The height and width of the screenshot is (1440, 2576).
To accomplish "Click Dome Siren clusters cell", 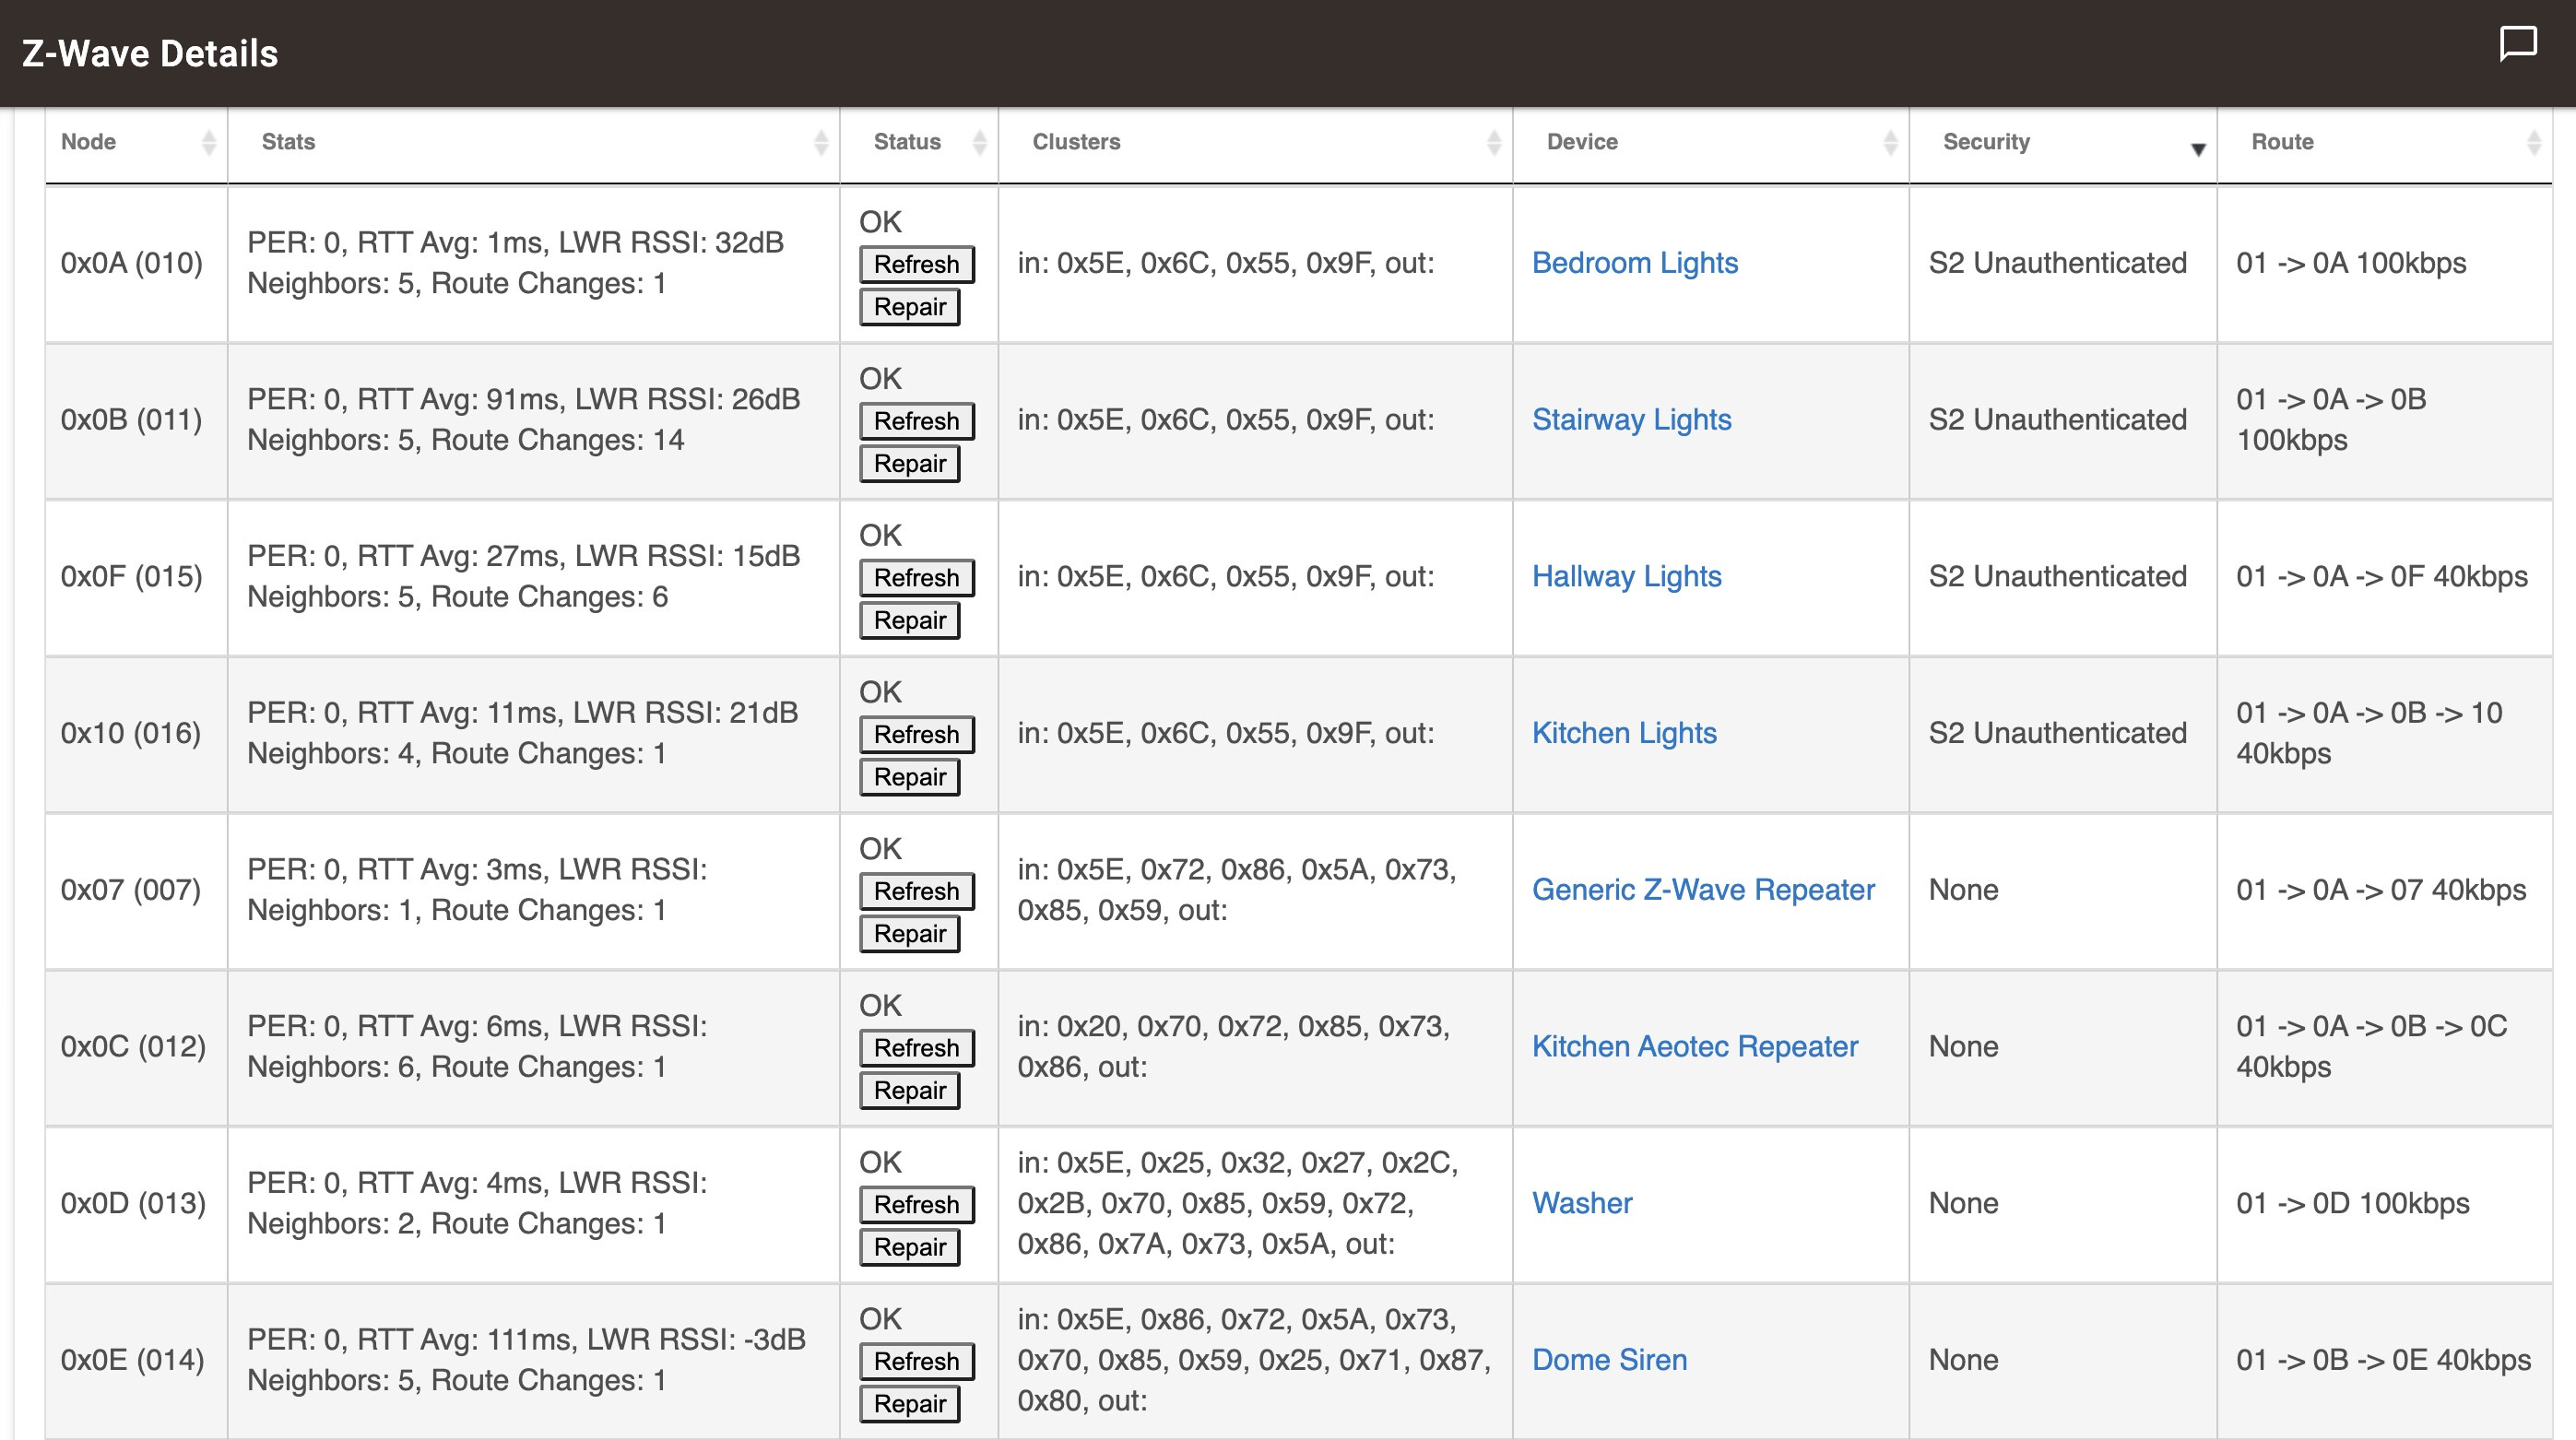I will tap(1254, 1360).
